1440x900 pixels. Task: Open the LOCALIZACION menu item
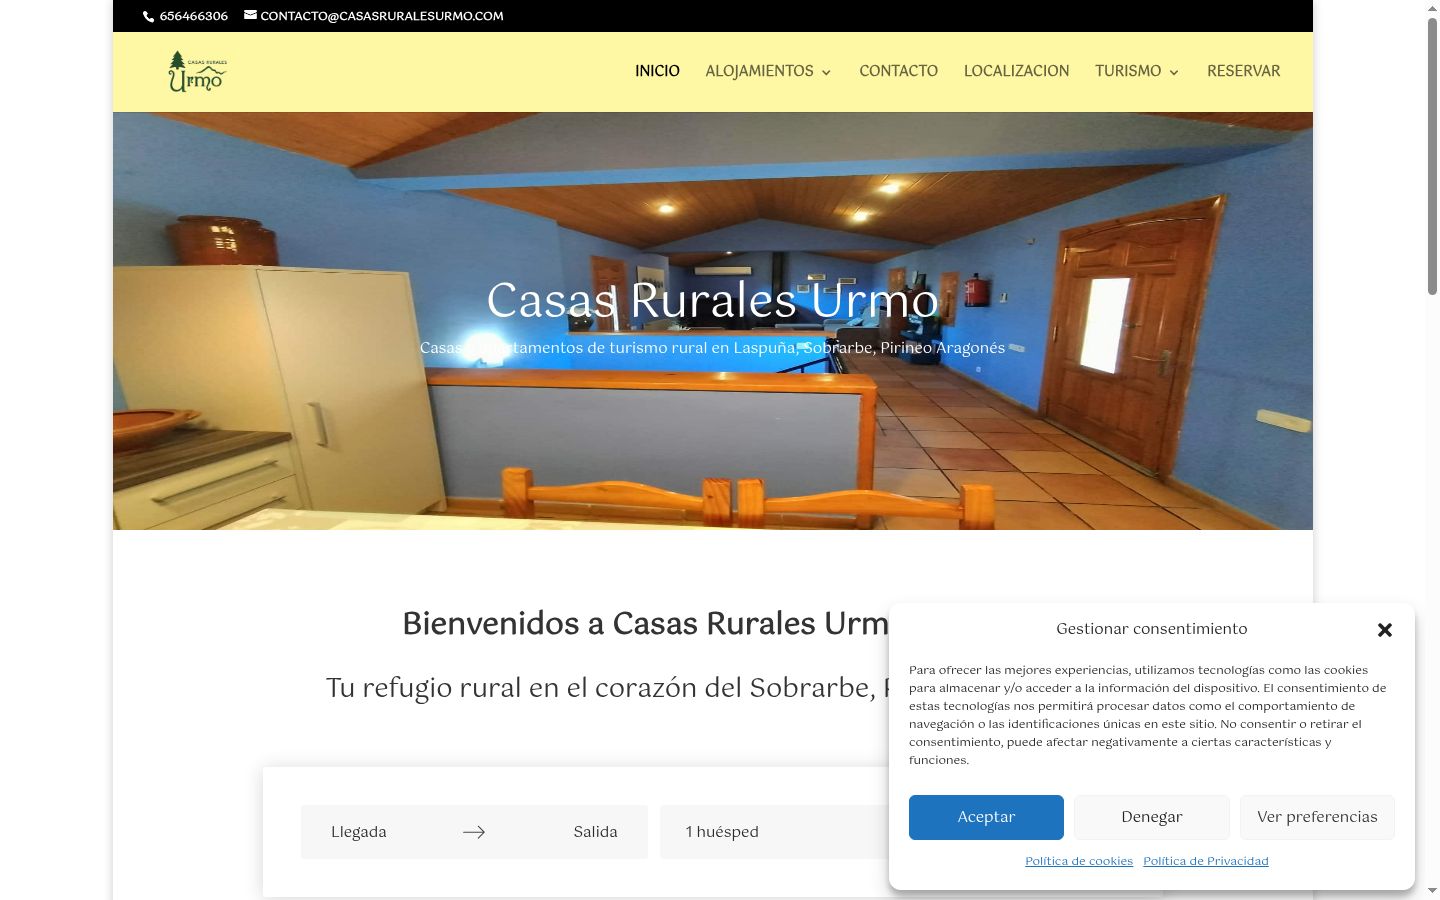[x=1016, y=71]
